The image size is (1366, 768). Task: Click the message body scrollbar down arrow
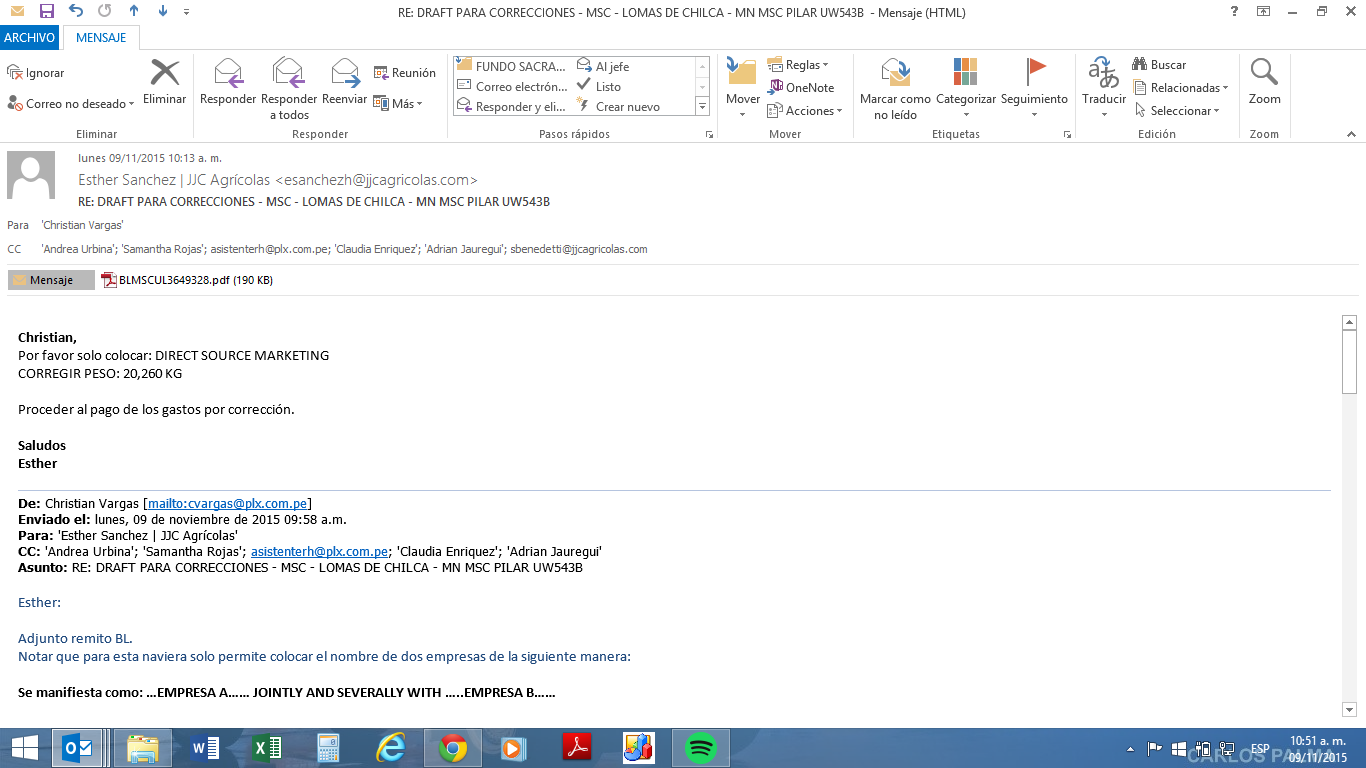point(1349,709)
